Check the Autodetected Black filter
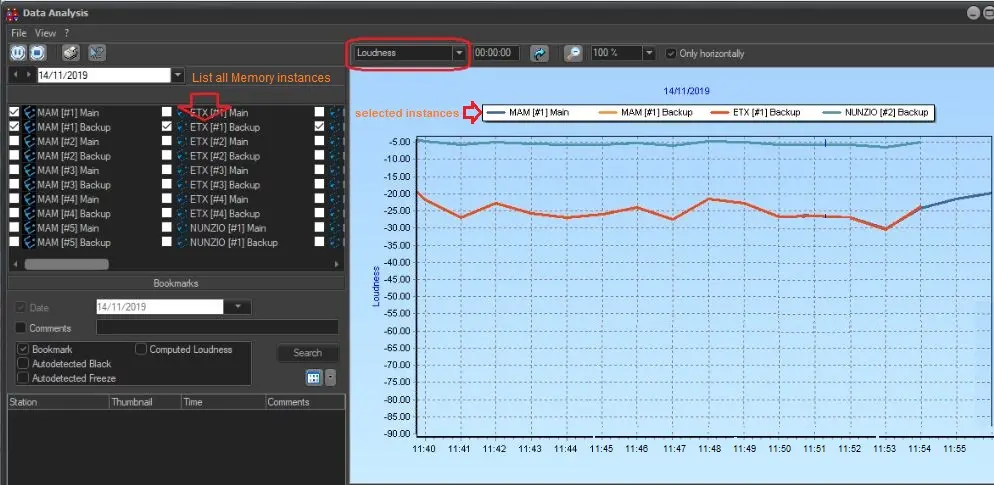This screenshot has width=994, height=485. pyautogui.click(x=23, y=364)
